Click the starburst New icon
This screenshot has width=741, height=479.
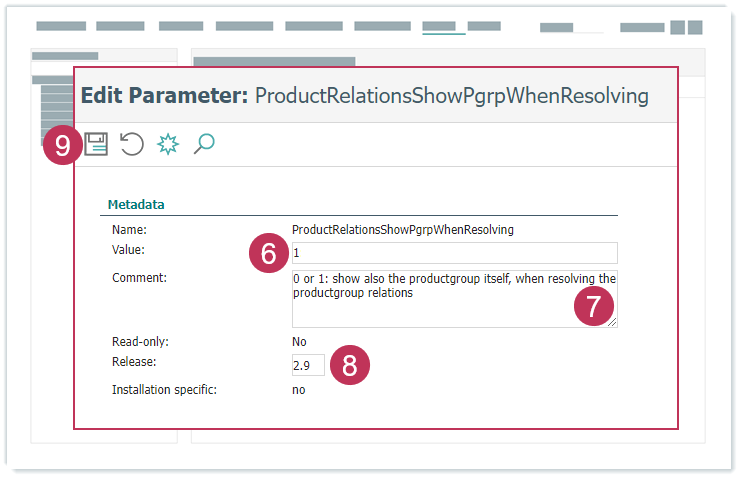(x=168, y=145)
